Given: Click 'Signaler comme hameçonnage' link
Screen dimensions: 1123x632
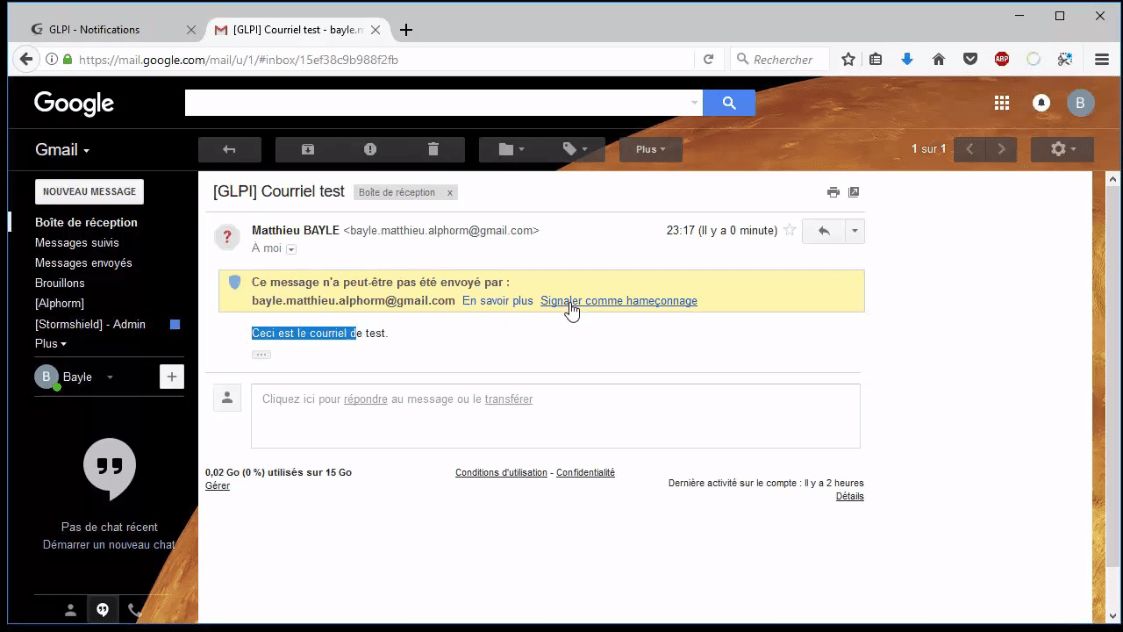Looking at the screenshot, I should [x=619, y=301].
